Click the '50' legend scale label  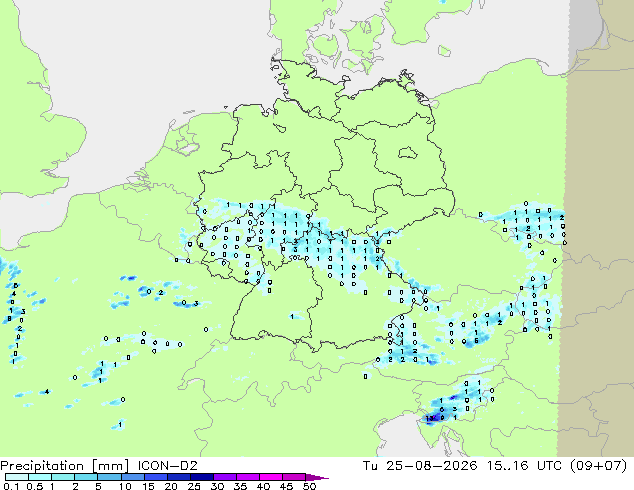coord(309,486)
